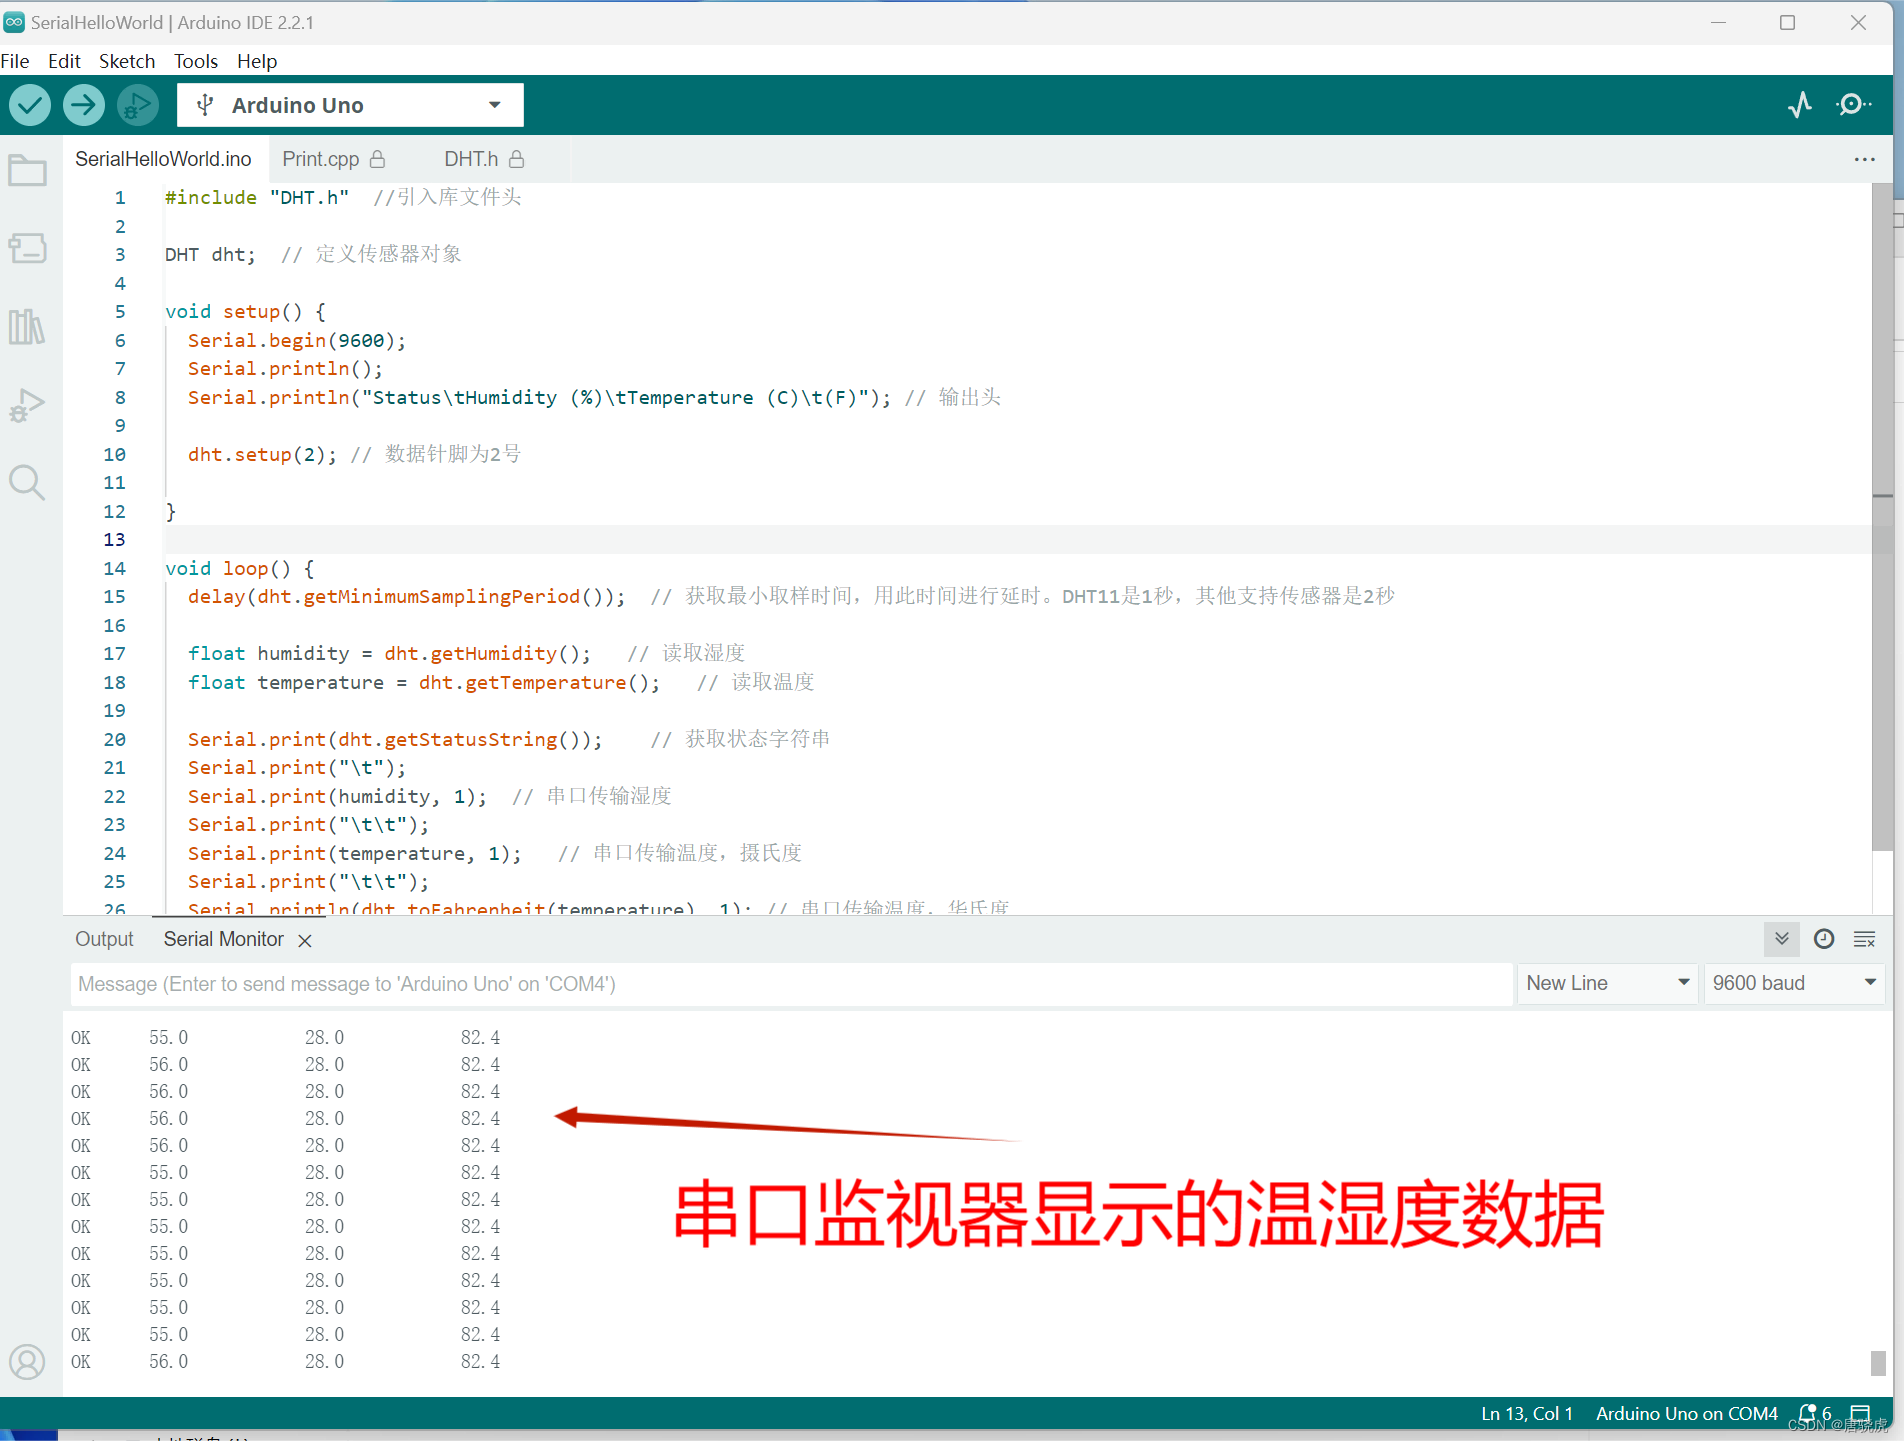The height and width of the screenshot is (1442, 1904).
Task: Open the Edit menu
Action: [64, 61]
